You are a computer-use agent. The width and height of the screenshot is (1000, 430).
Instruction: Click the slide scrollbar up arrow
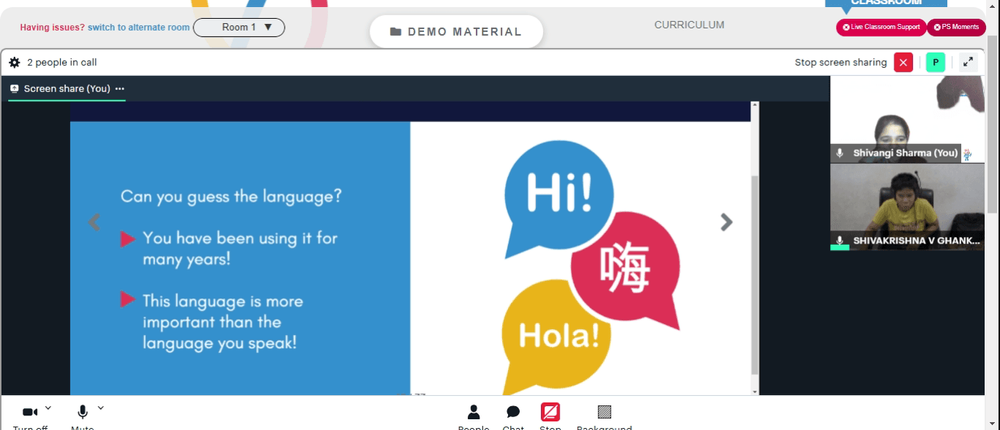click(755, 105)
